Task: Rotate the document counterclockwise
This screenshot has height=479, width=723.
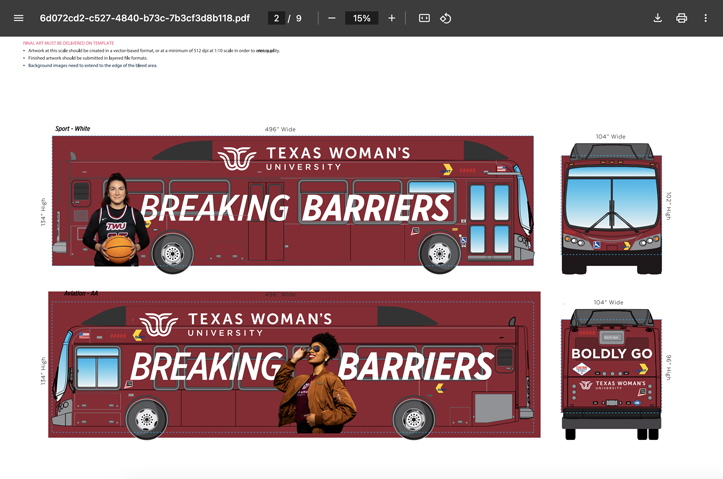Action: pos(445,18)
